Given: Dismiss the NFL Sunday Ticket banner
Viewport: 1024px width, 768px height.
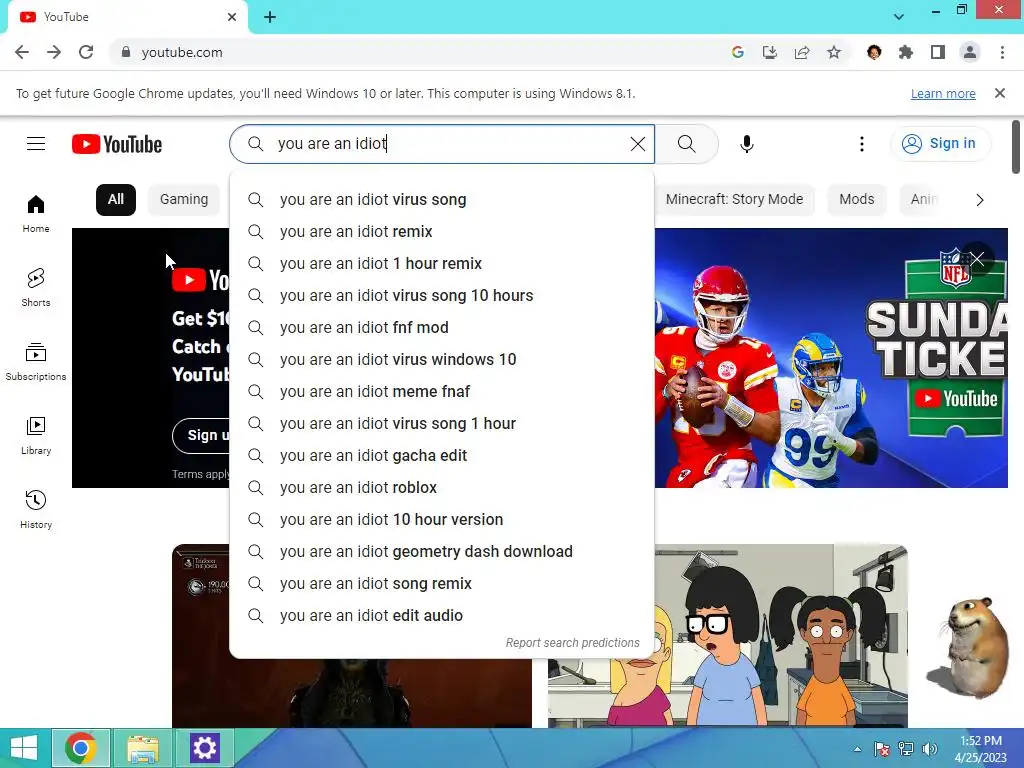Looking at the screenshot, I should [977, 259].
